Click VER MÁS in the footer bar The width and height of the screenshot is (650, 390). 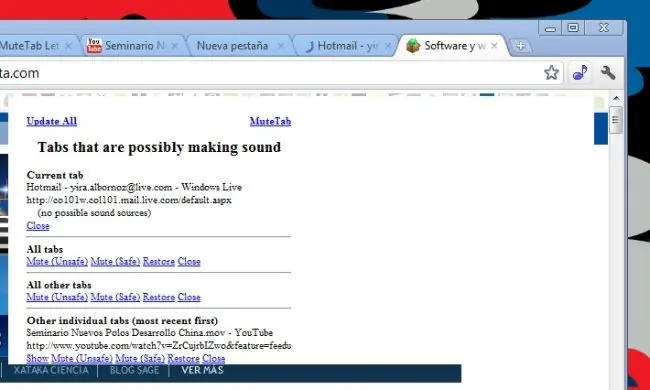click(202, 370)
